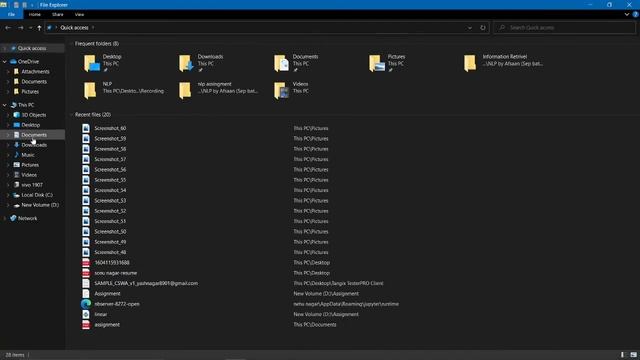Click the path text This PC\Documents
Image resolution: width=640 pixels, height=360 pixels.
pyautogui.click(x=315, y=325)
